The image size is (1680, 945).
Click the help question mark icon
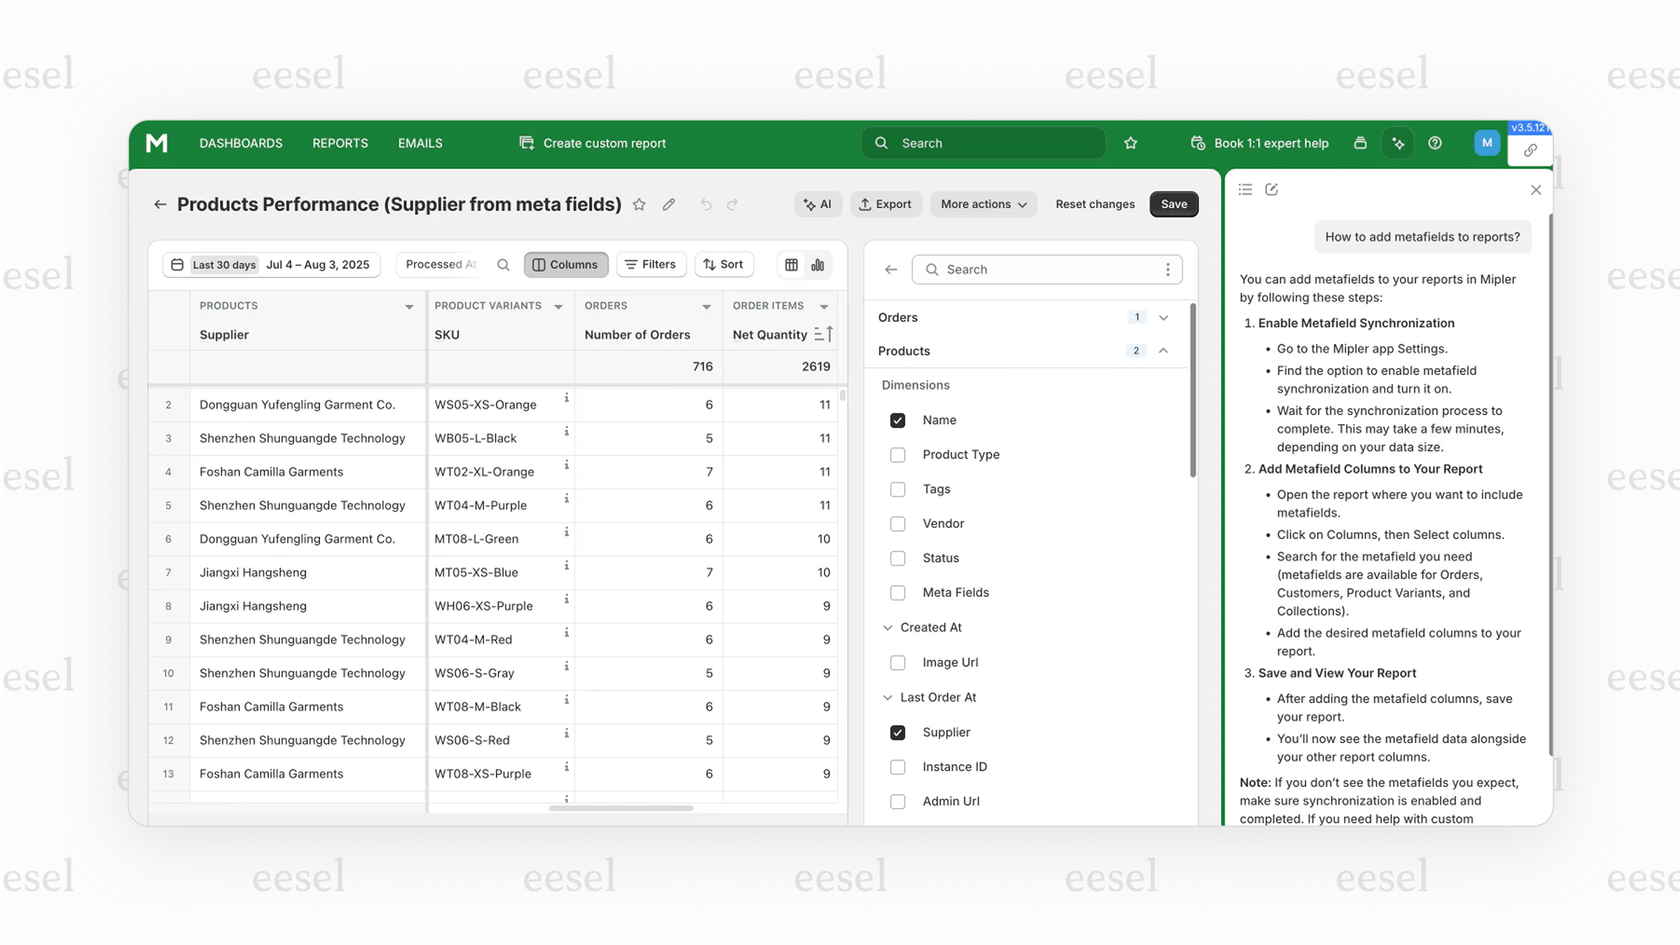[x=1434, y=143]
